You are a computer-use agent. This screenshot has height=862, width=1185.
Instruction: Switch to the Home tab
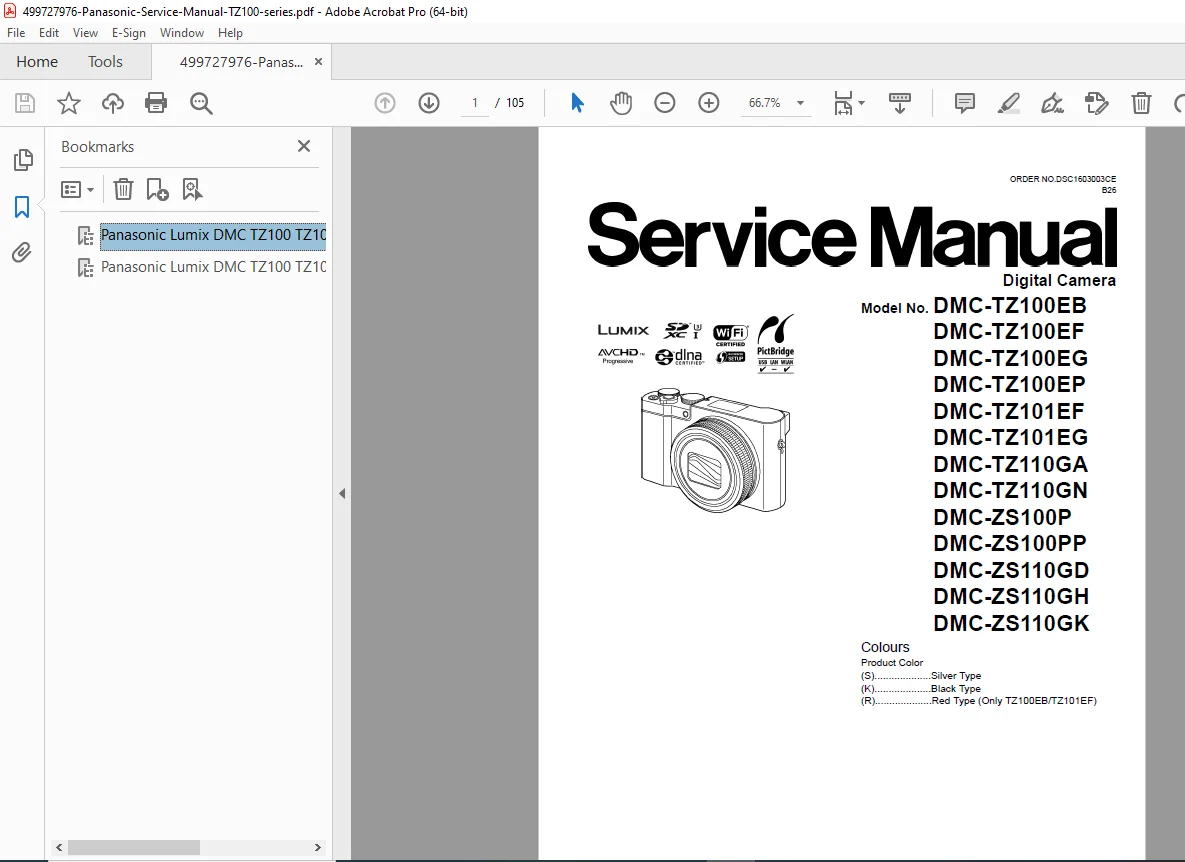pyautogui.click(x=37, y=62)
